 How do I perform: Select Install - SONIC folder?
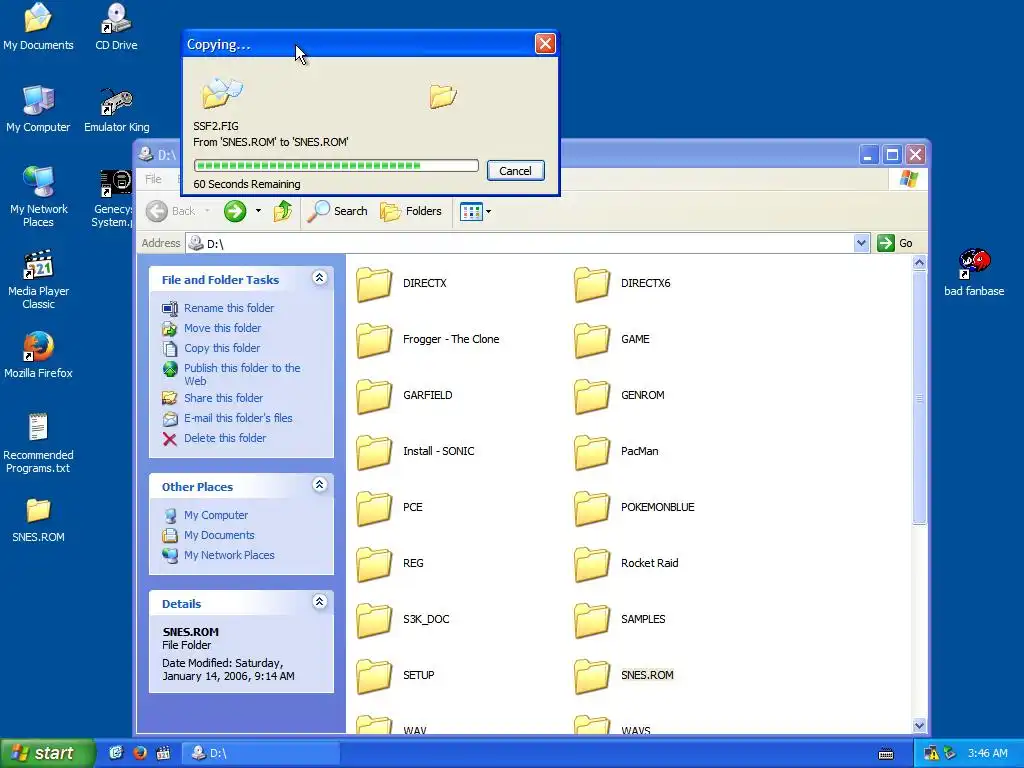coord(415,452)
